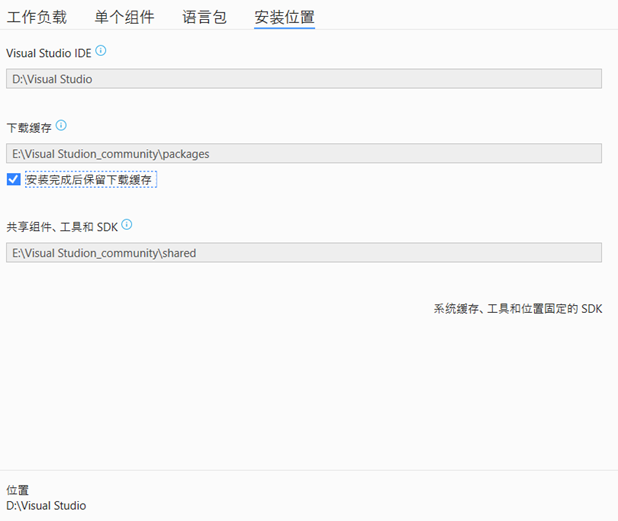Click the Visual Studio IDE heading label
618x521 pixels.
click(x=48, y=52)
